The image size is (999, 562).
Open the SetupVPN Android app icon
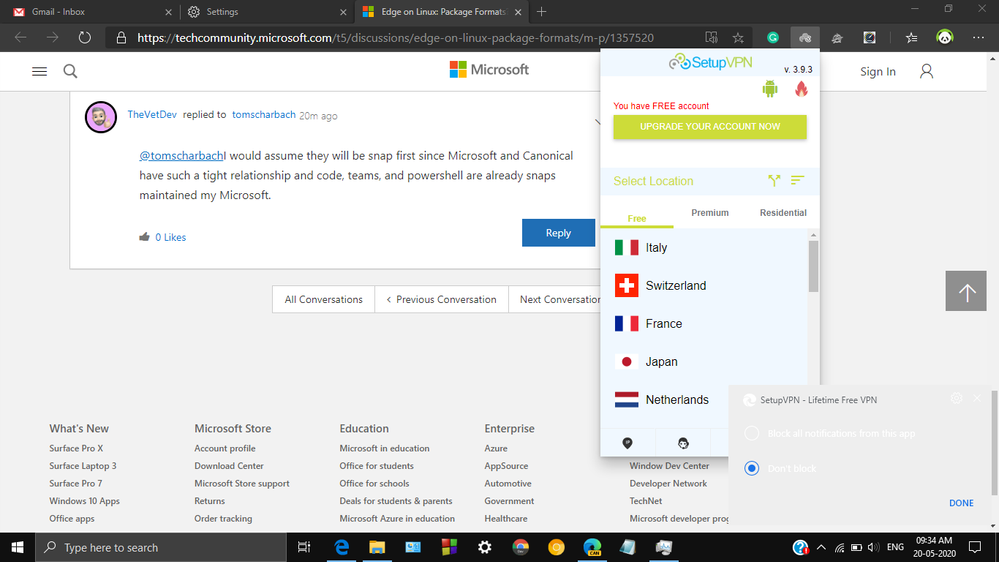[770, 89]
